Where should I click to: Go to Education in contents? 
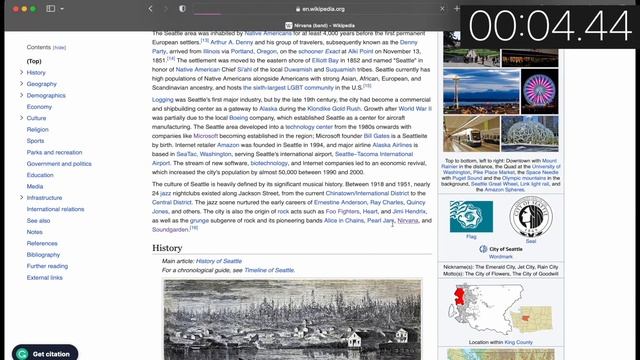point(40,175)
